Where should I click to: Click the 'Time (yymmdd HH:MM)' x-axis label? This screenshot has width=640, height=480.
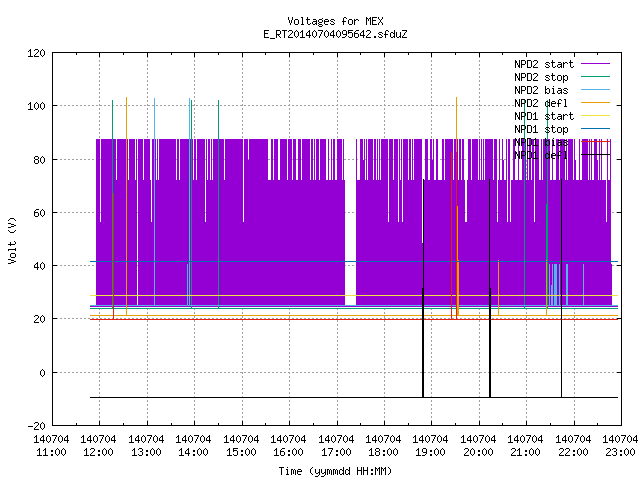335,471
